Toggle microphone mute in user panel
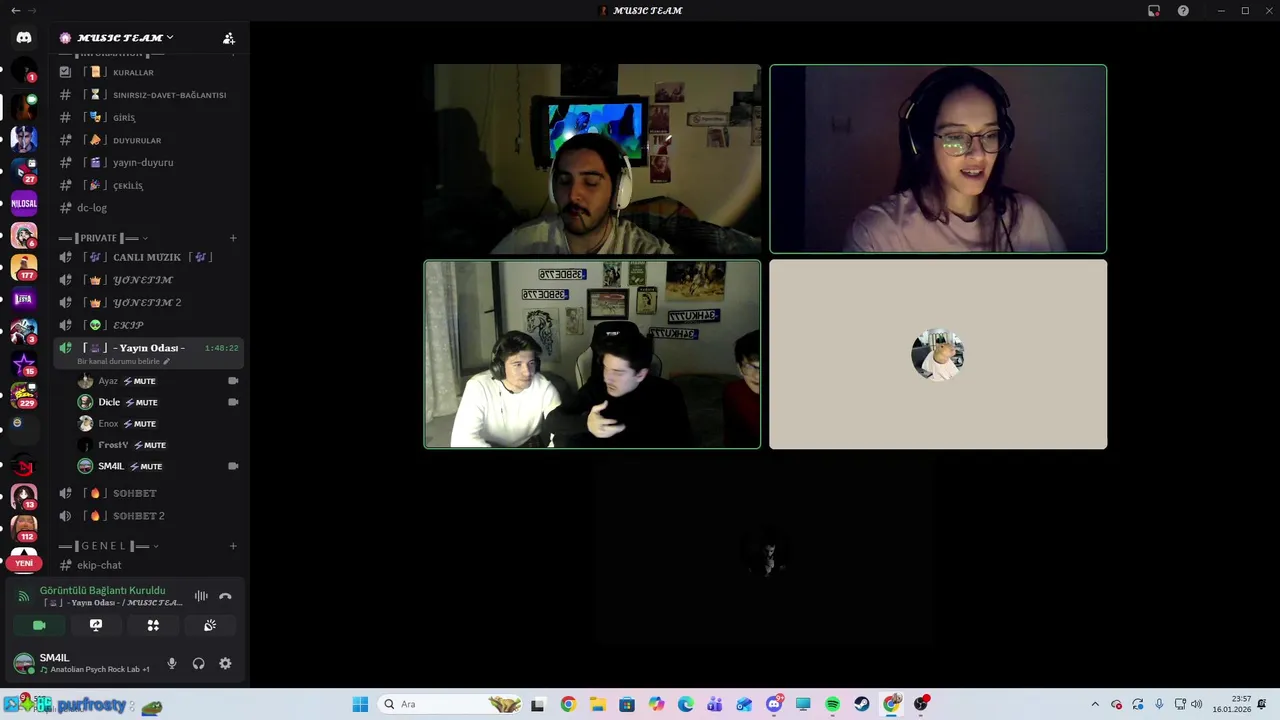Viewport: 1280px width, 720px height. click(172, 663)
